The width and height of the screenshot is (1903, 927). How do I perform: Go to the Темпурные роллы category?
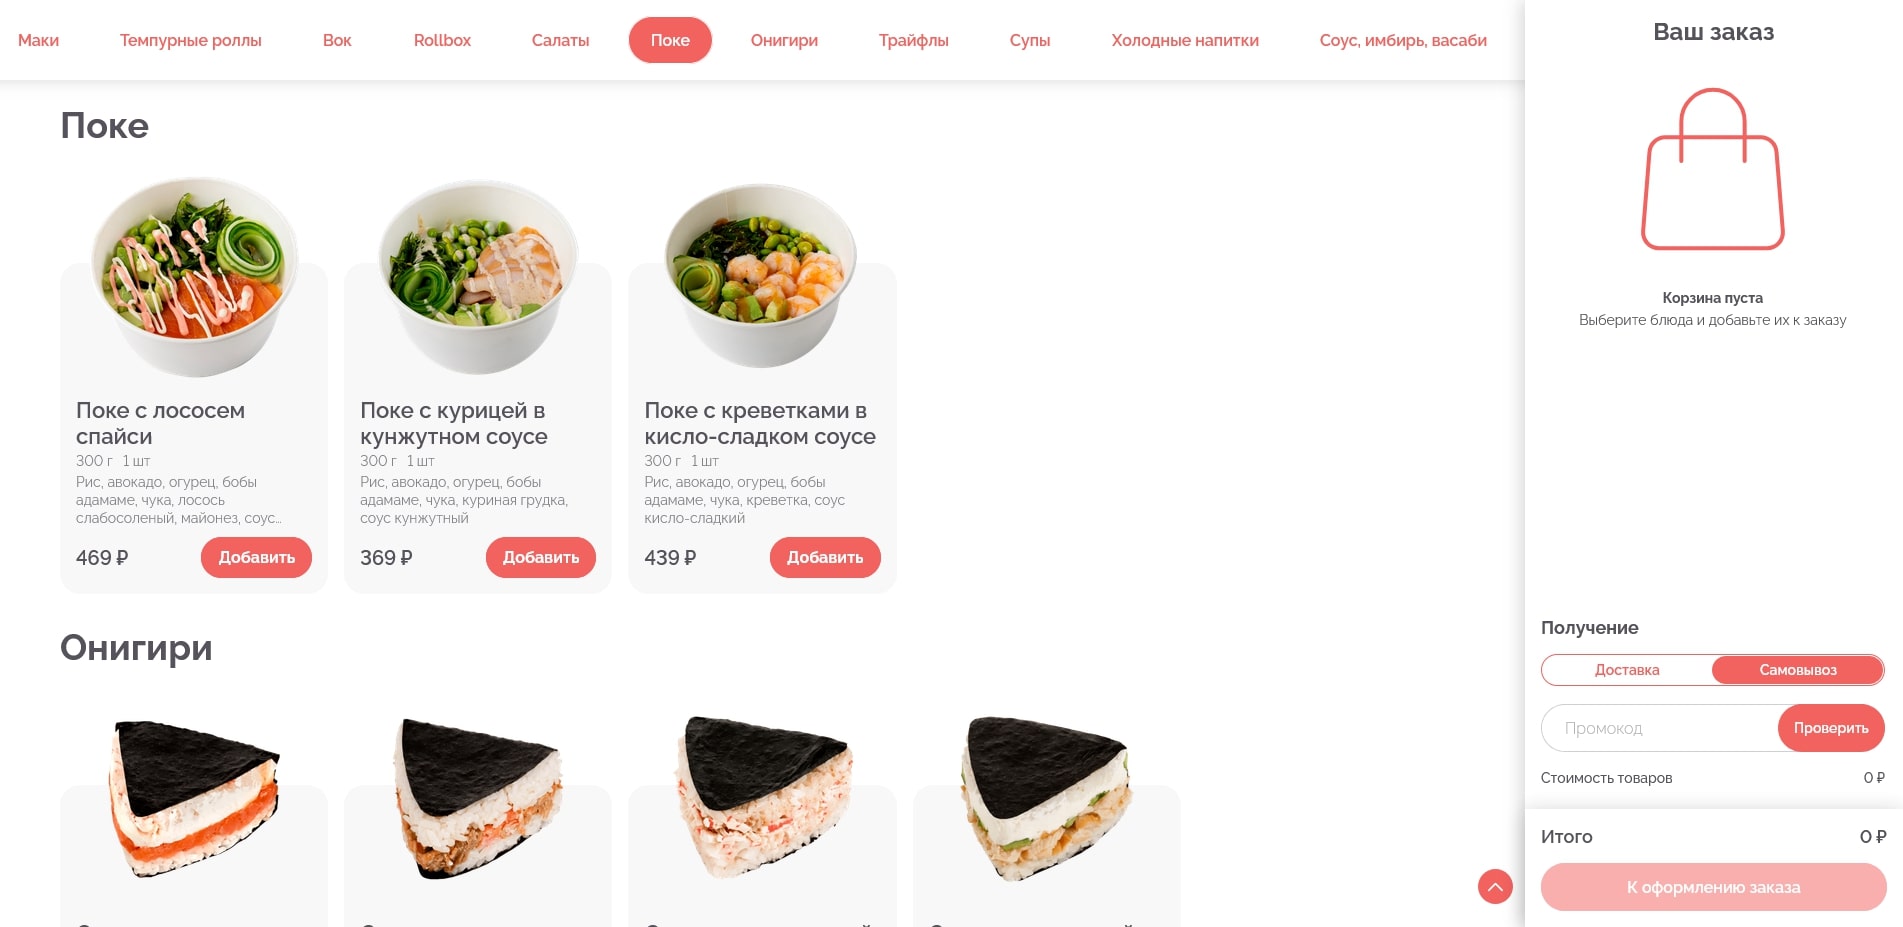pos(191,40)
